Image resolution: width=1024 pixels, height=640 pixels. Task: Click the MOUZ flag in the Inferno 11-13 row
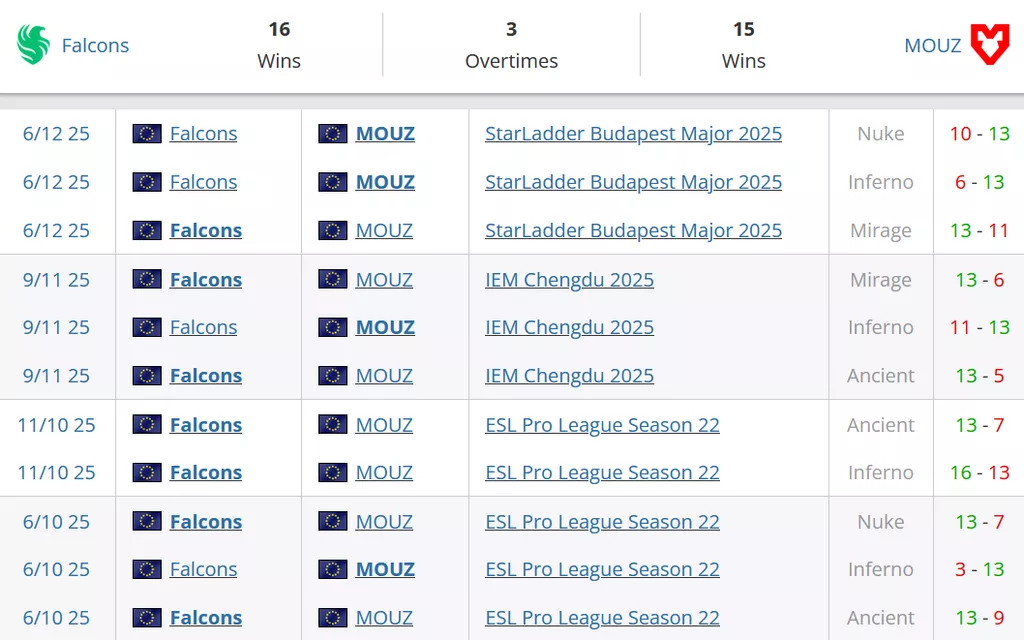pyautogui.click(x=333, y=327)
